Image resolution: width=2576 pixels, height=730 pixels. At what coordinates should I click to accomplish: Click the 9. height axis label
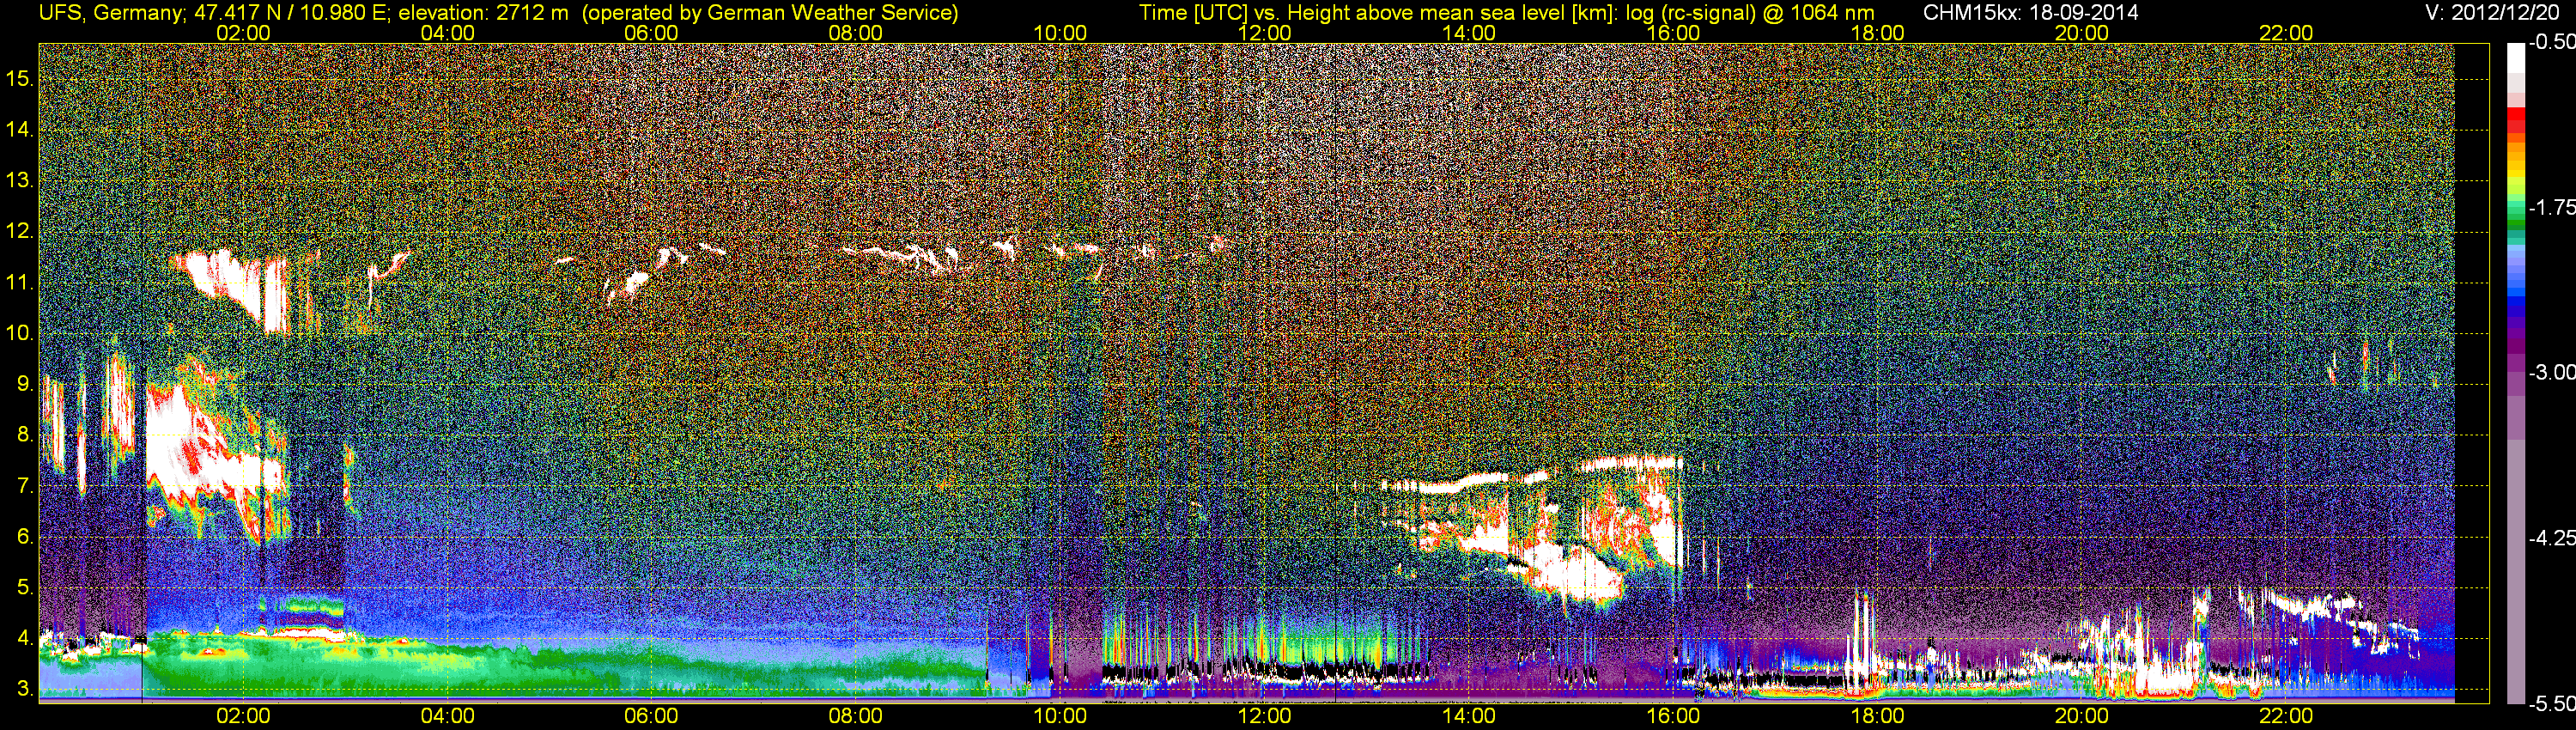pyautogui.click(x=25, y=384)
